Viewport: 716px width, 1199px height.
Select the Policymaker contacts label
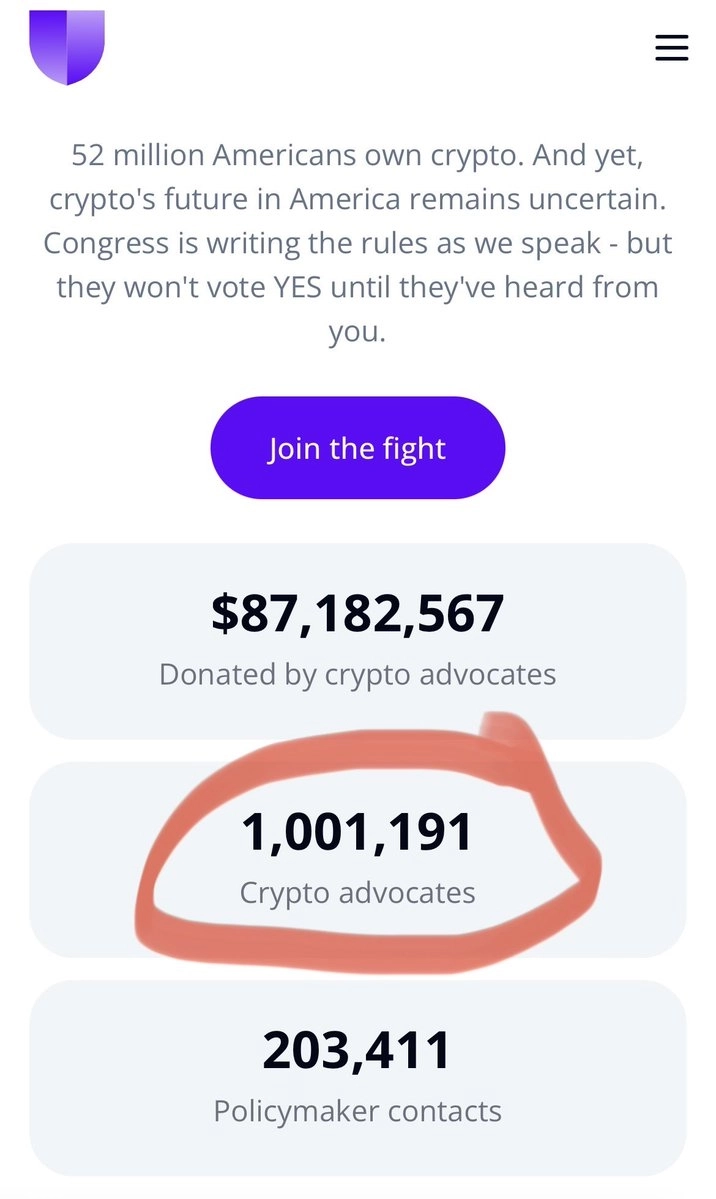click(x=357, y=1111)
